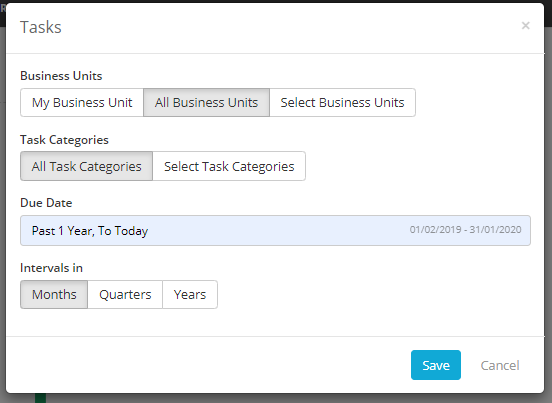Select My Business Unit option
The height and width of the screenshot is (403, 552).
[x=82, y=102]
